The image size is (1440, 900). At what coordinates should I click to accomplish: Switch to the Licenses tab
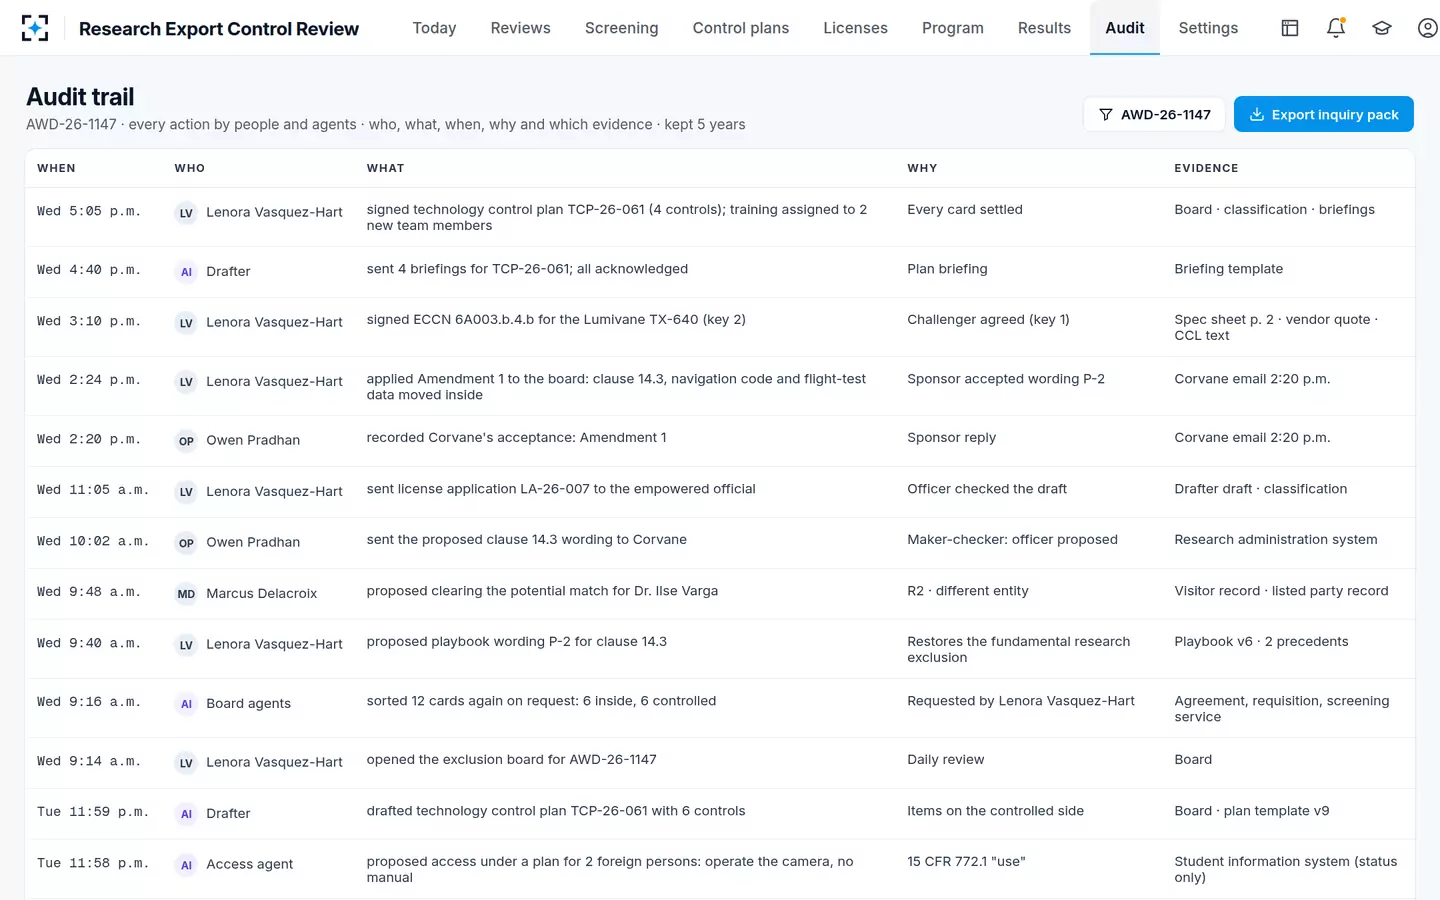coord(855,28)
